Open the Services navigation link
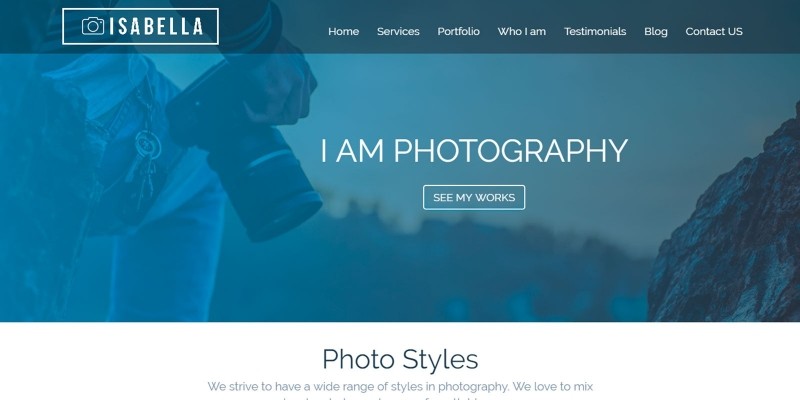Viewport: 800px width, 400px height. coord(398,31)
